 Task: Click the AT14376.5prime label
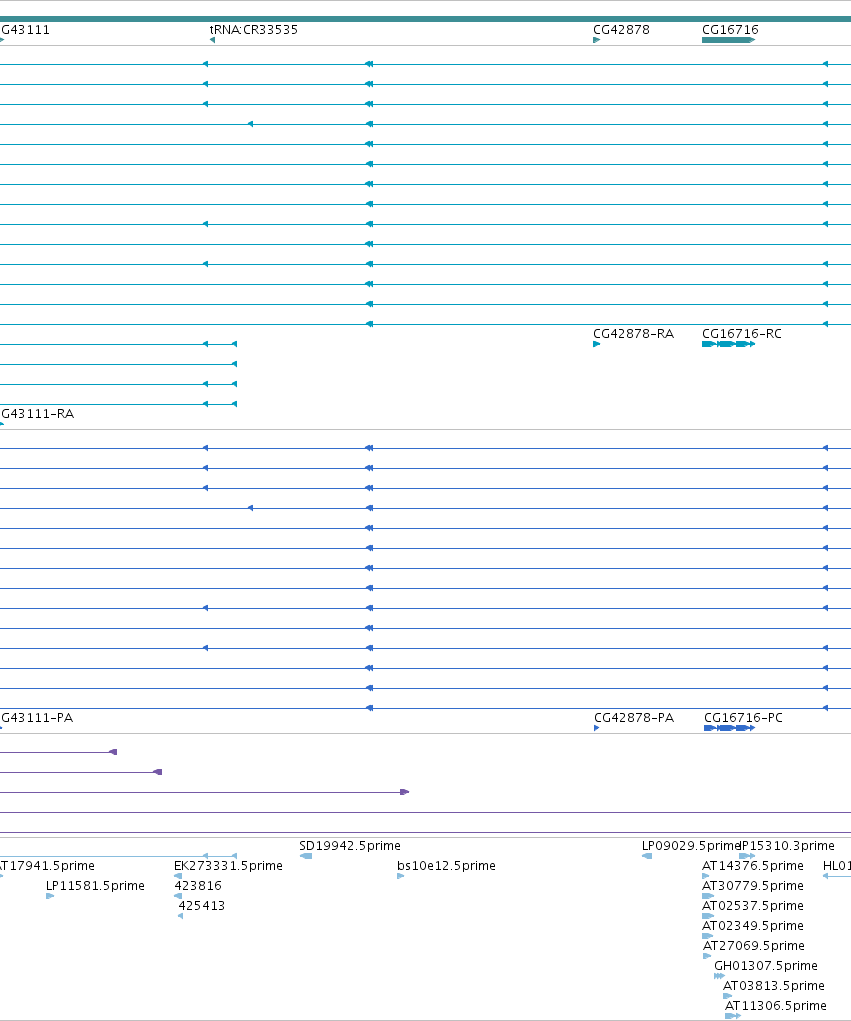click(753, 866)
